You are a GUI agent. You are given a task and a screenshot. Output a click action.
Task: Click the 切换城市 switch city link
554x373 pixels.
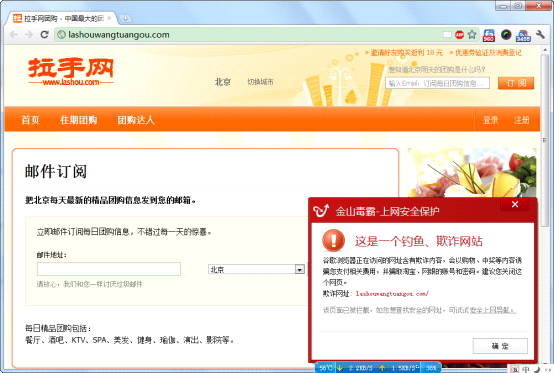coord(260,82)
